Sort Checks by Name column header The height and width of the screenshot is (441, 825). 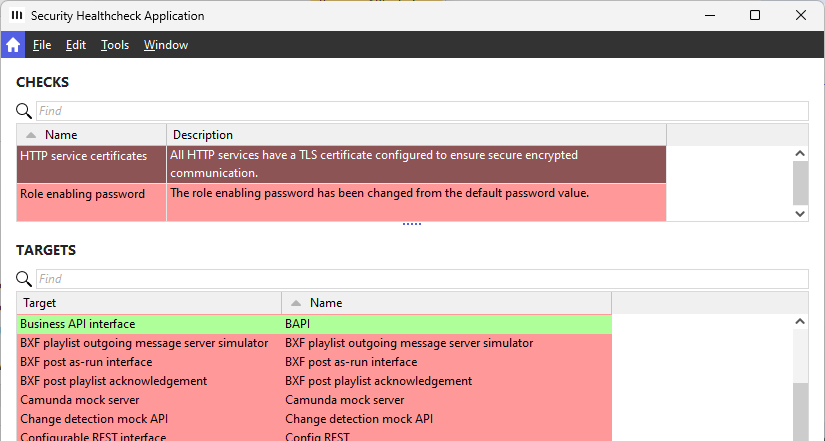point(92,135)
